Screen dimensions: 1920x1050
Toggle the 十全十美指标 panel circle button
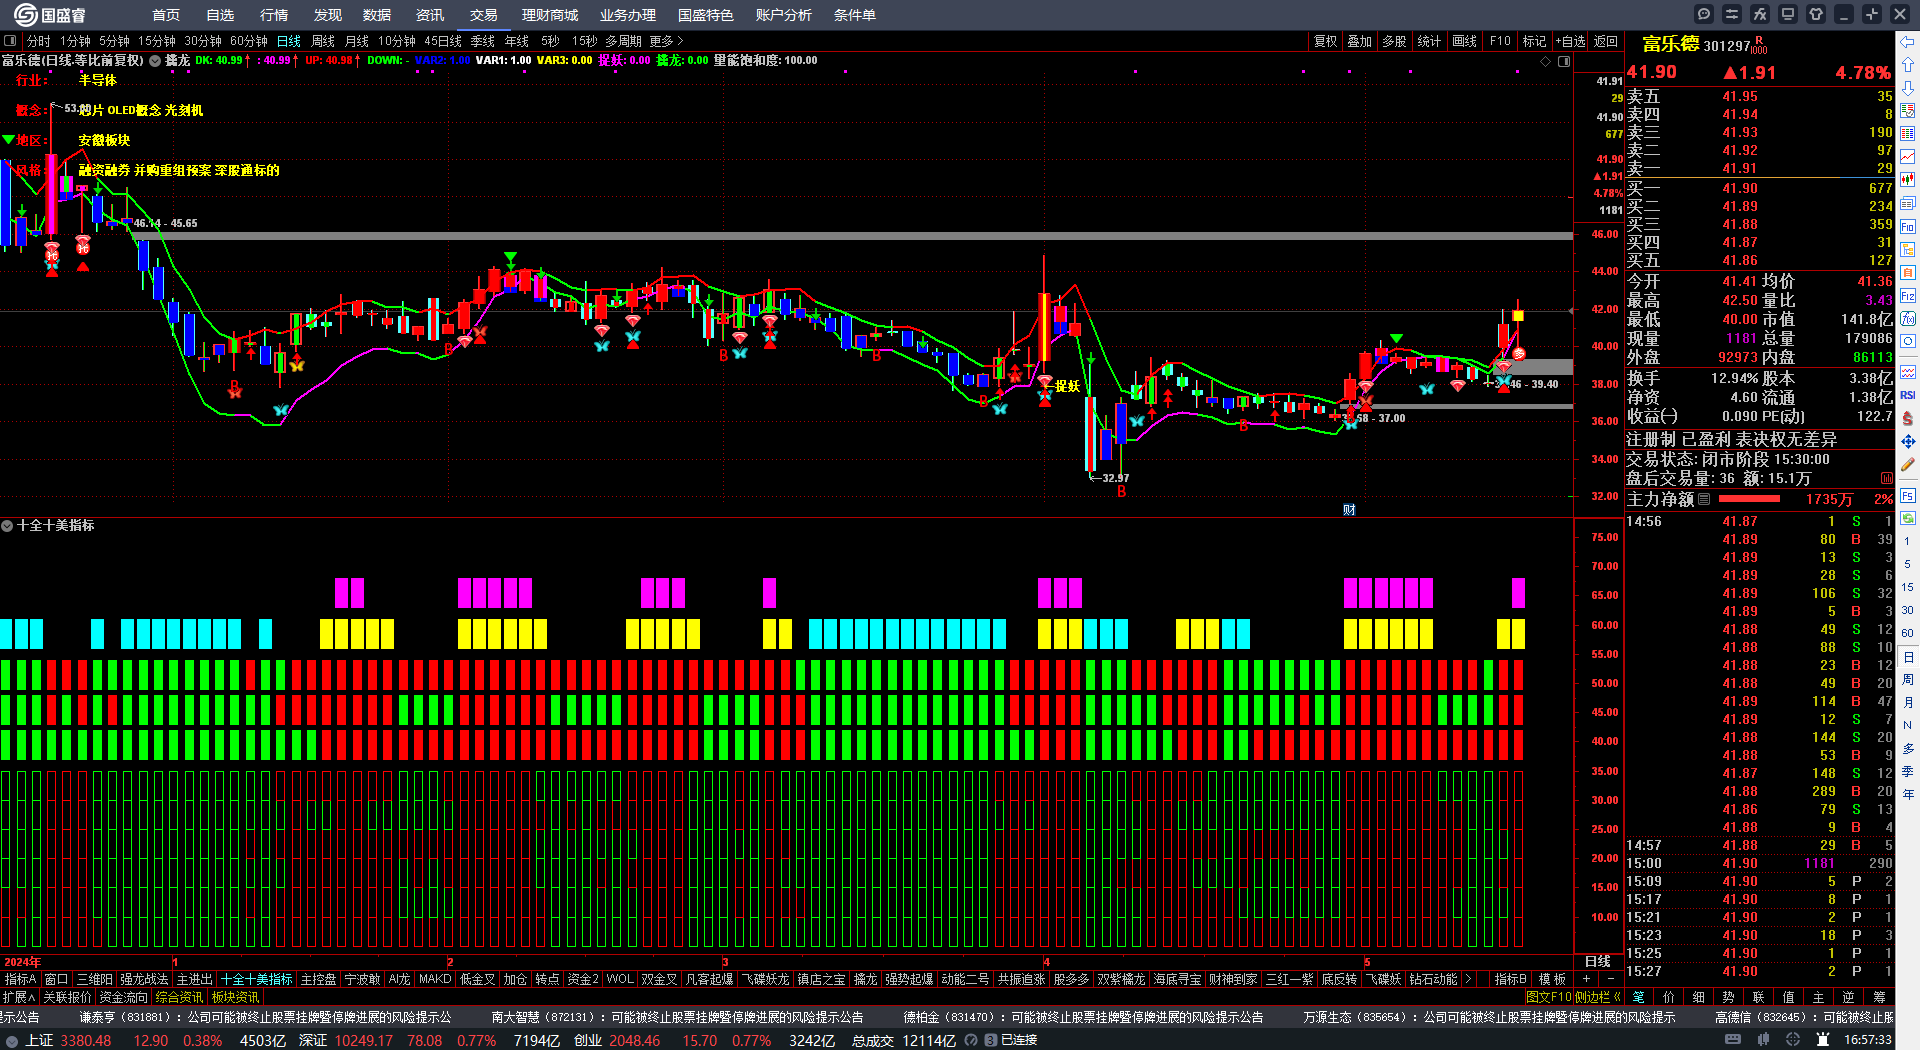[7, 525]
